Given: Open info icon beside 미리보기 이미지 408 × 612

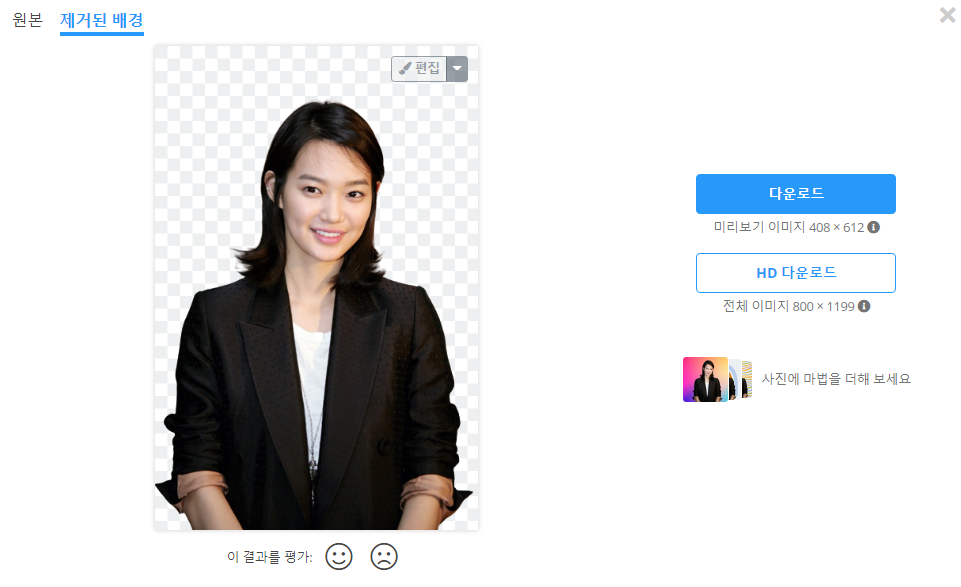Looking at the screenshot, I should pyautogui.click(x=874, y=227).
